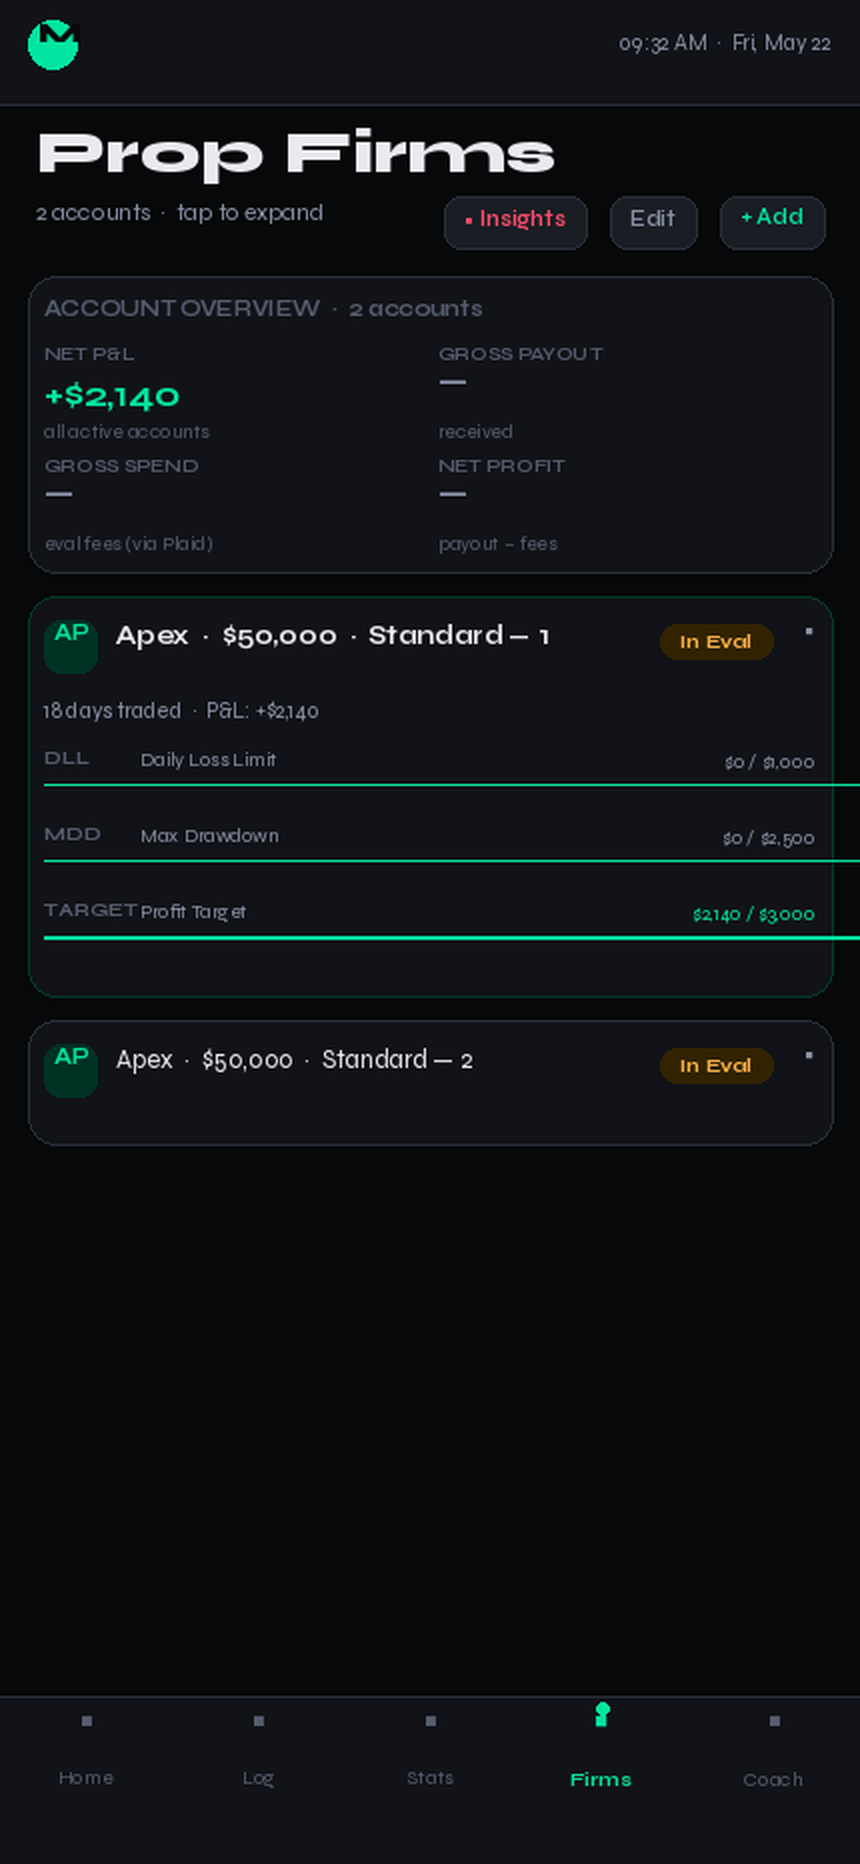The width and height of the screenshot is (860, 1864).
Task: Open the Log tab icon
Action: (259, 1721)
